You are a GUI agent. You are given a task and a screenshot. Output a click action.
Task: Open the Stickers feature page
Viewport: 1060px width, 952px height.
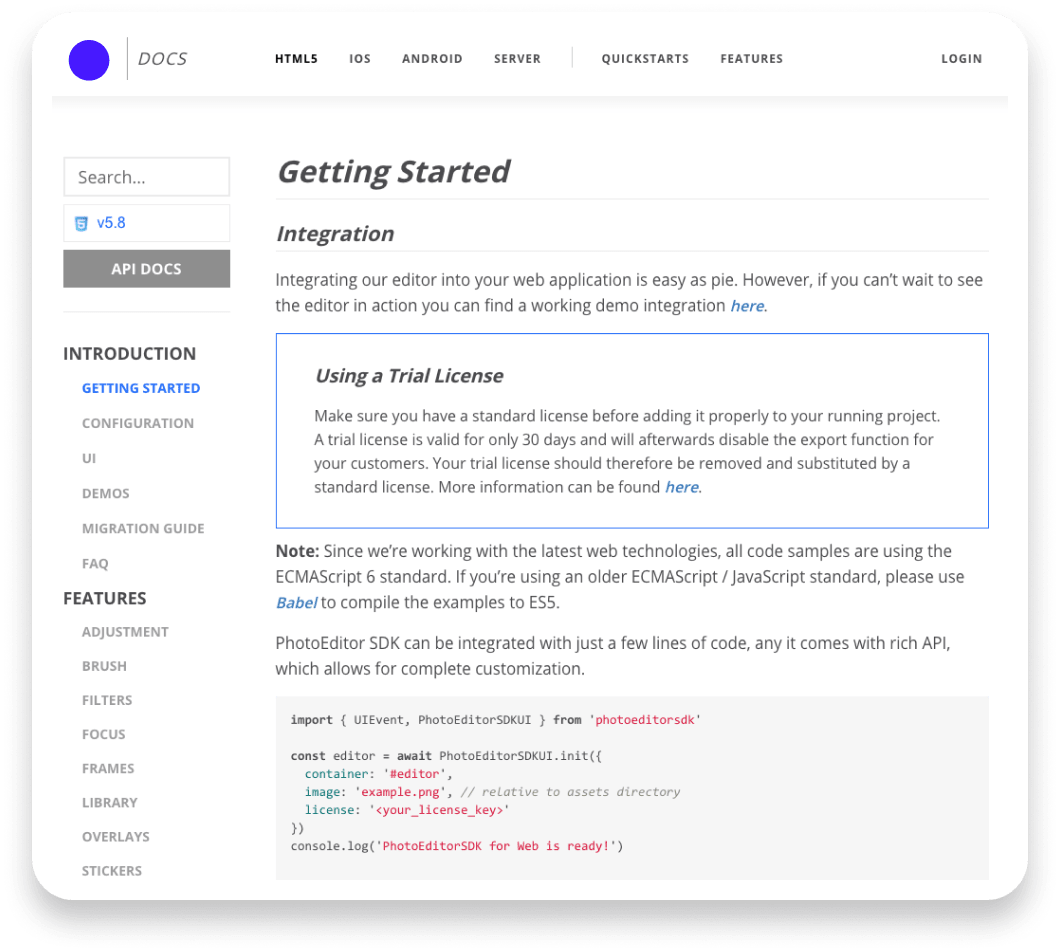tap(112, 871)
